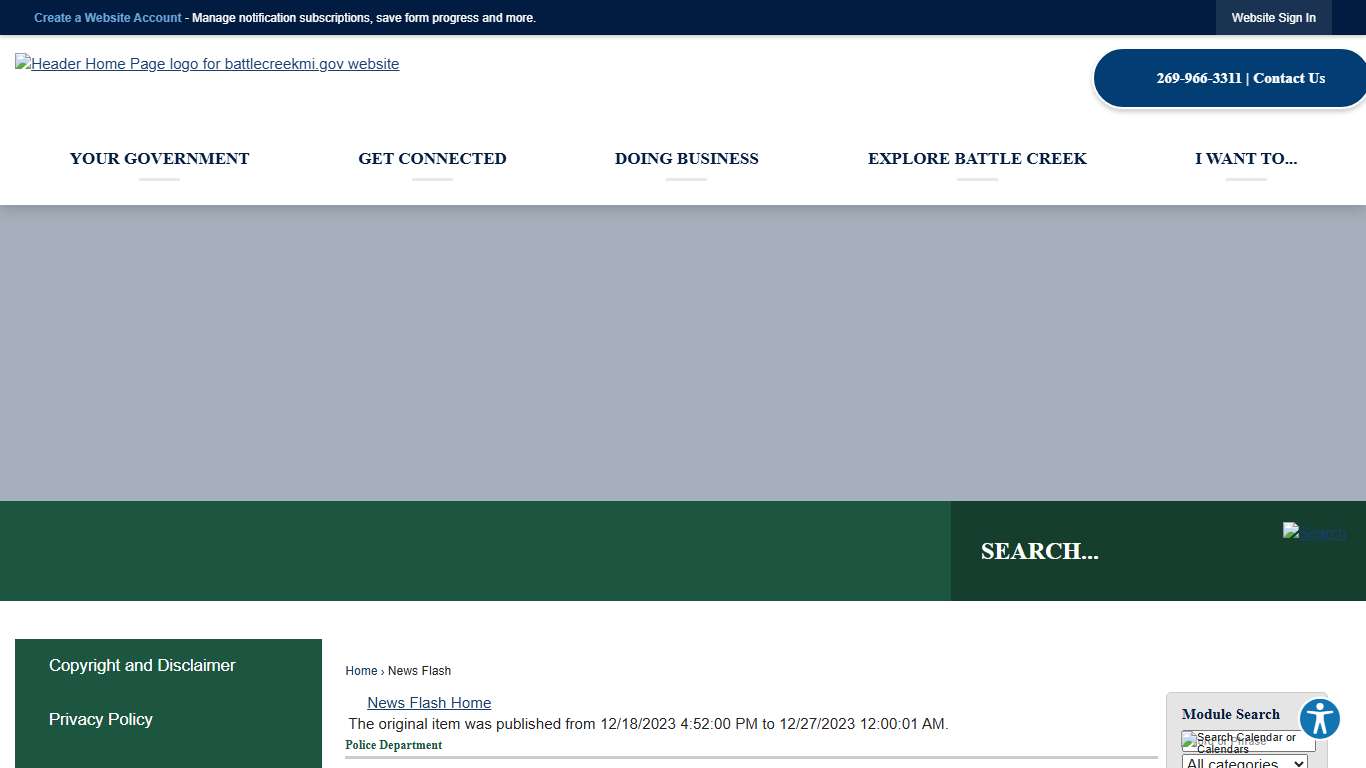Expand the Doing Business menu

[686, 158]
